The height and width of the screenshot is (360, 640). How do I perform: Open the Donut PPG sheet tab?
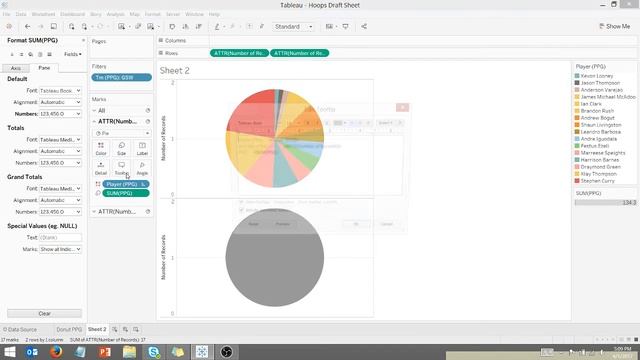click(x=69, y=329)
